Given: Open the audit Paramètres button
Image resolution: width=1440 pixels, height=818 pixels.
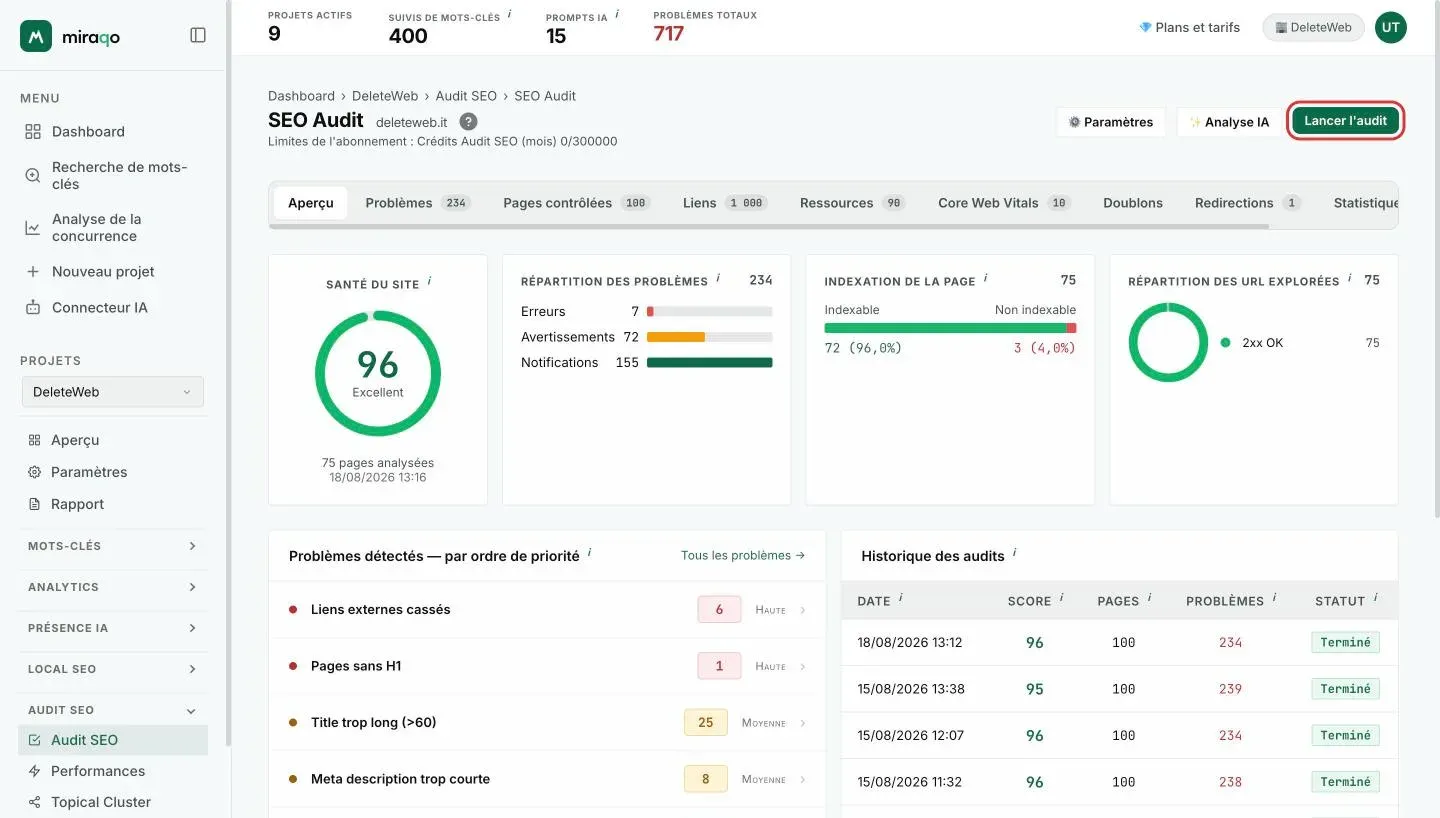Looking at the screenshot, I should [x=1110, y=122].
